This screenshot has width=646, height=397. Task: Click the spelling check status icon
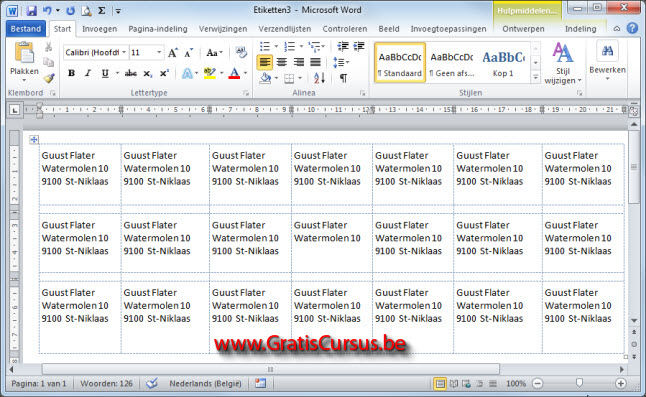[152, 383]
